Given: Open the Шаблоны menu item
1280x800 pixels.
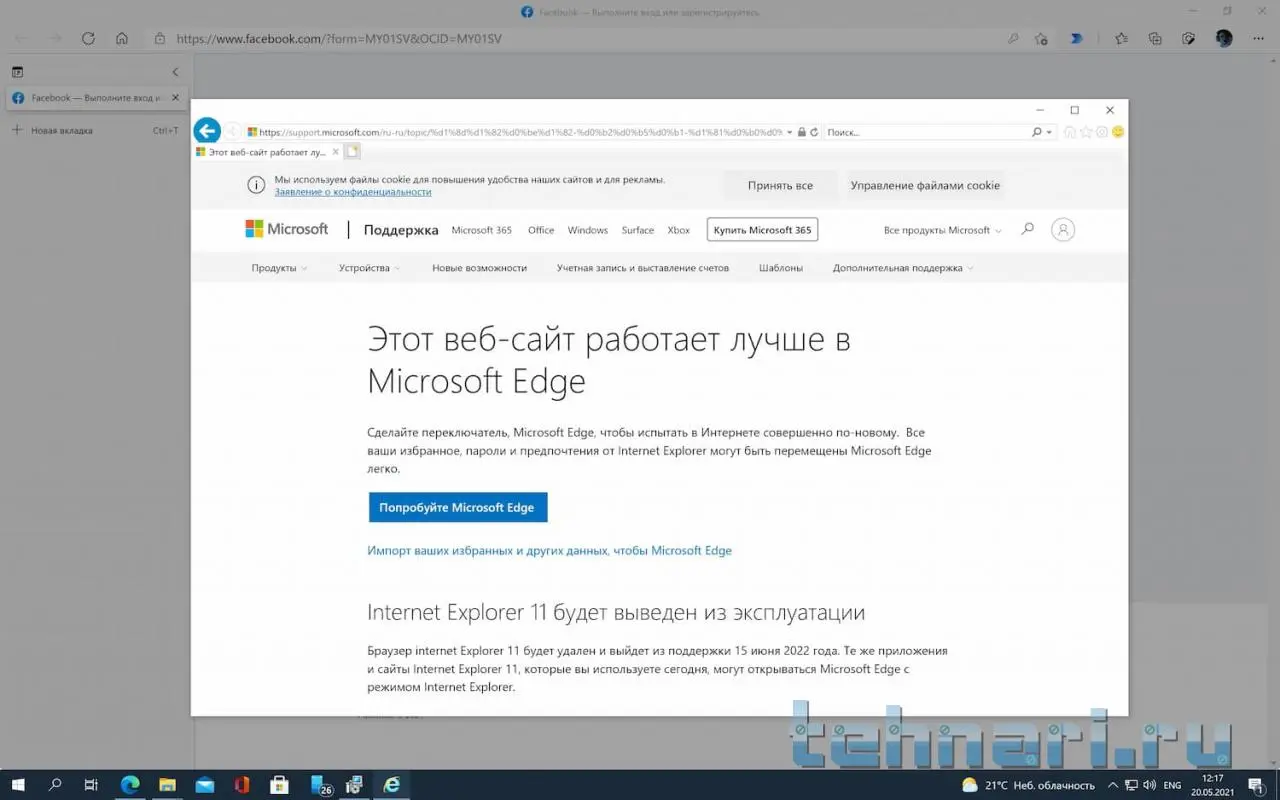Looking at the screenshot, I should click(781, 268).
